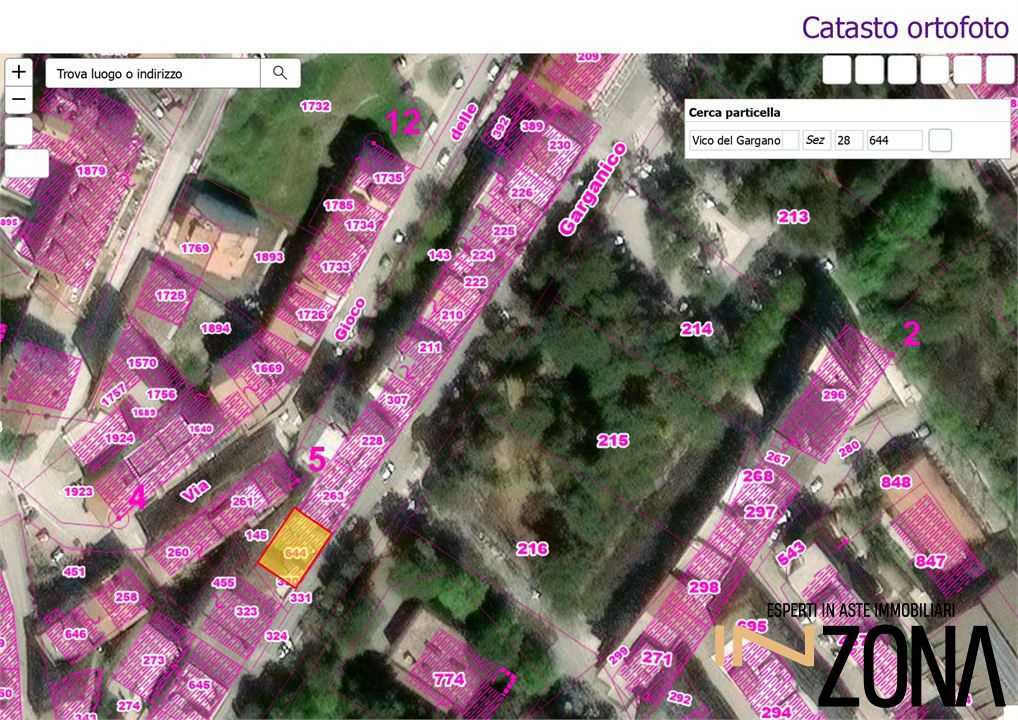1018x720 pixels.
Task: Focus the 'Trova luogo o indirizzo' search box
Action: tap(153, 73)
